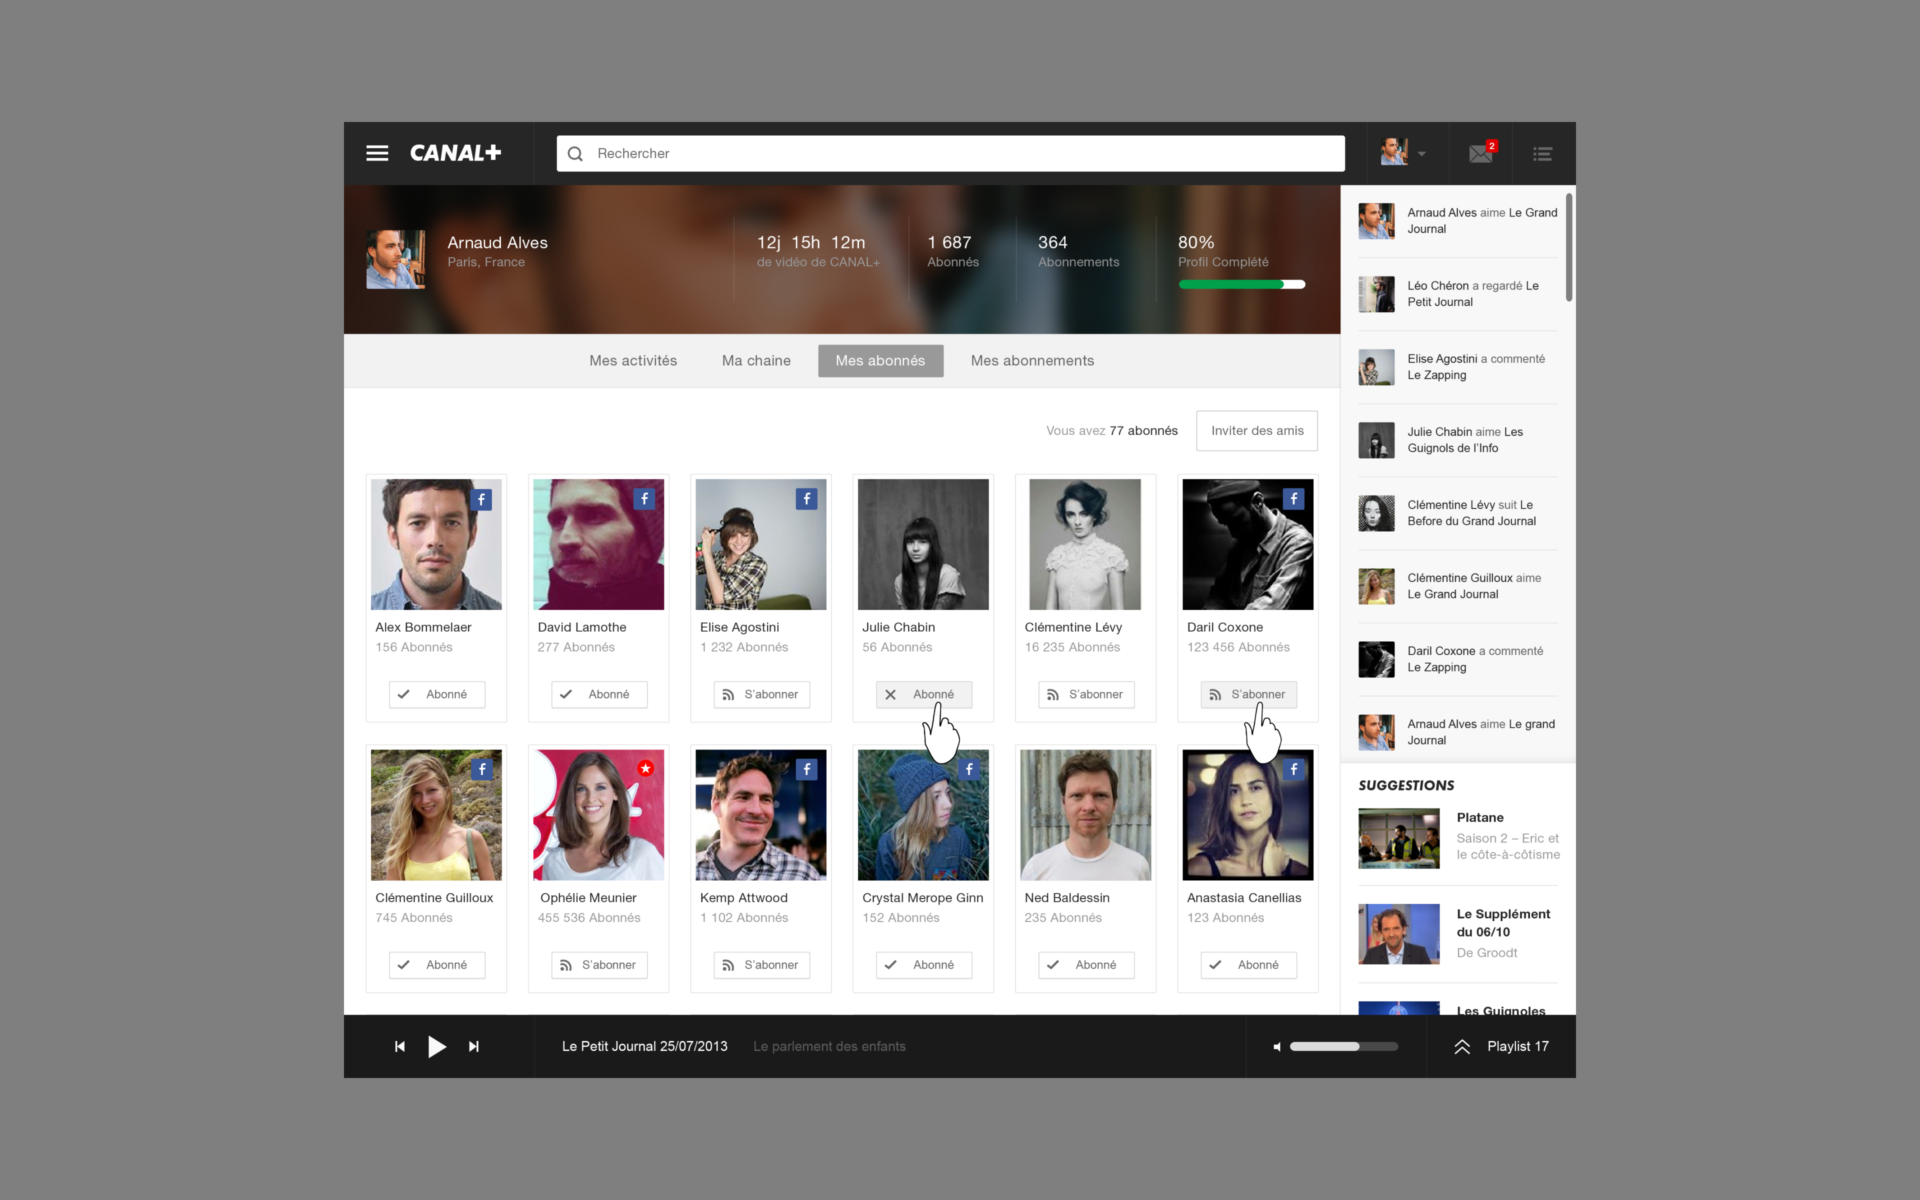Toggle Abonné button under Julie Chabin
The height and width of the screenshot is (1200, 1920).
(923, 694)
